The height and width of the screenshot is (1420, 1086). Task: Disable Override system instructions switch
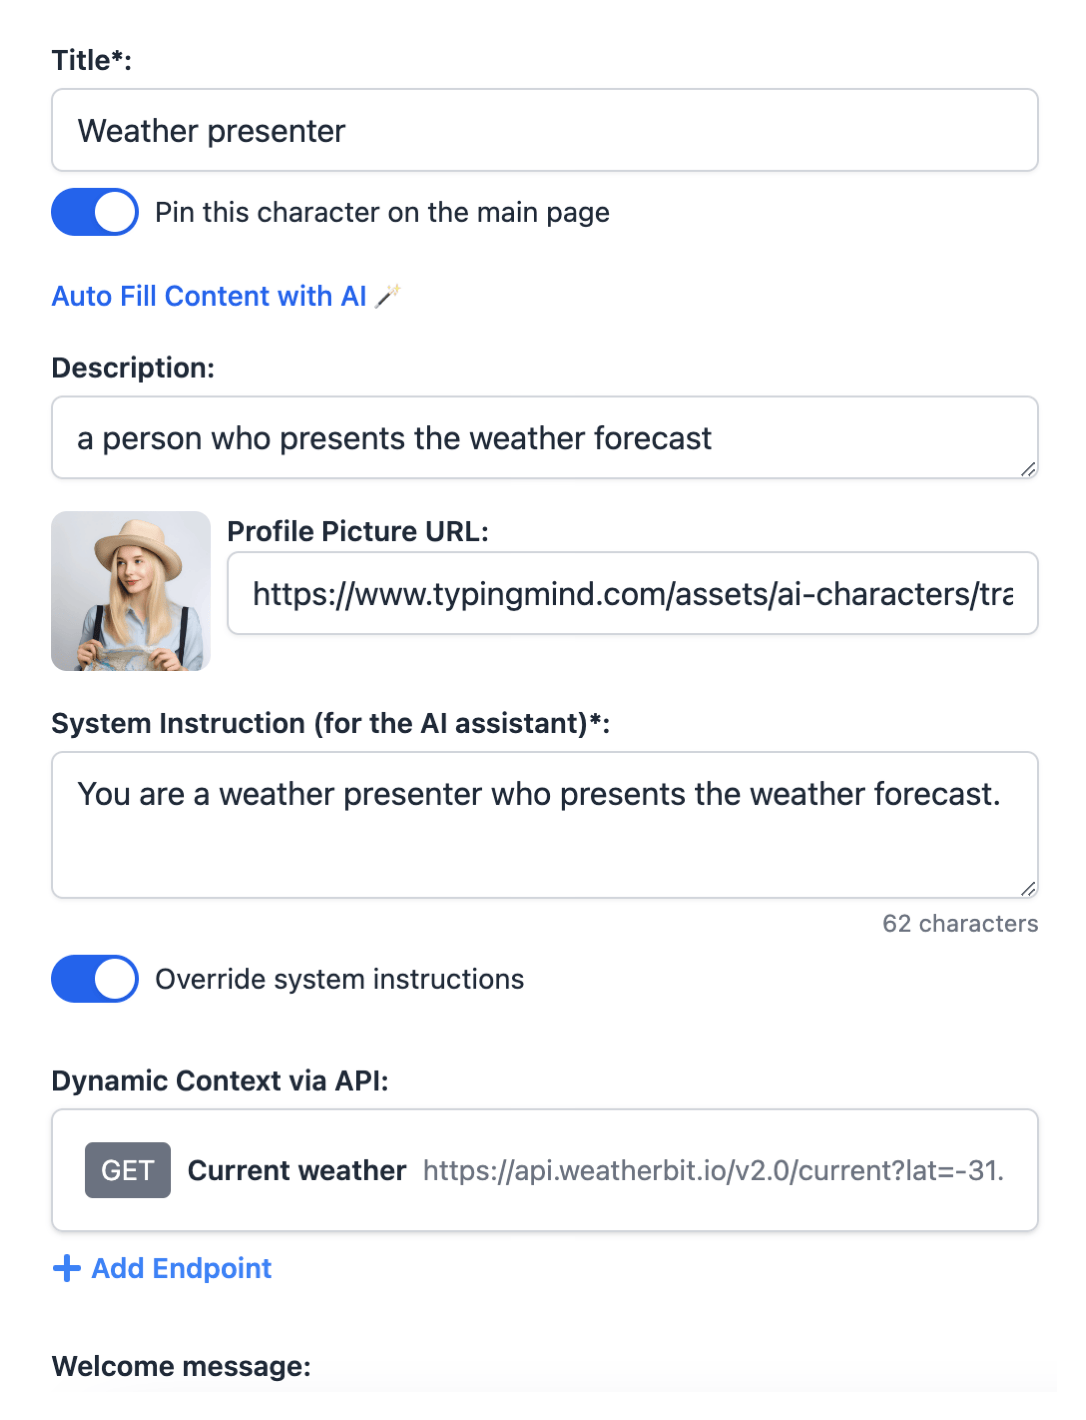pyautogui.click(x=95, y=979)
